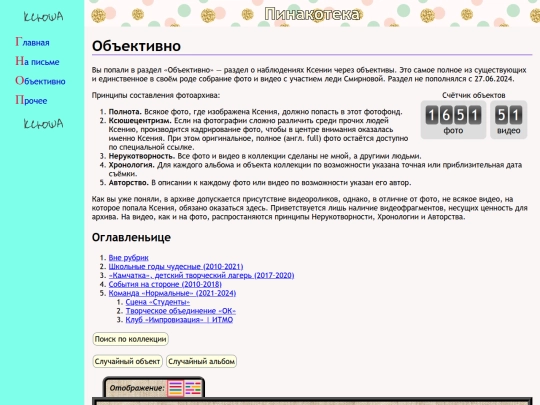Open События на стороне (2010-2018) link
This screenshot has height=405, width=540.
[165, 284]
